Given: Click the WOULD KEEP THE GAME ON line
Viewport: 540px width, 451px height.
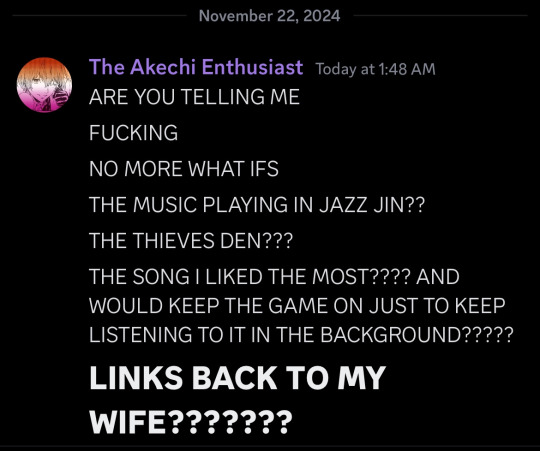Looking at the screenshot, I should pos(297,306).
